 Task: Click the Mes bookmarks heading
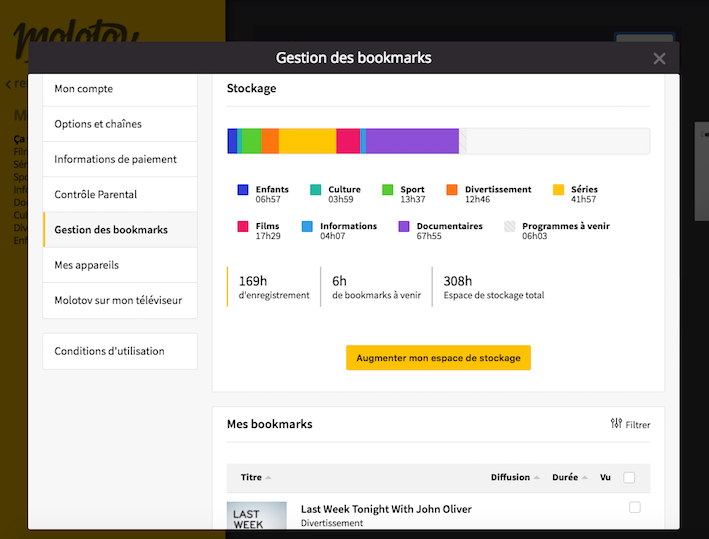(x=269, y=424)
